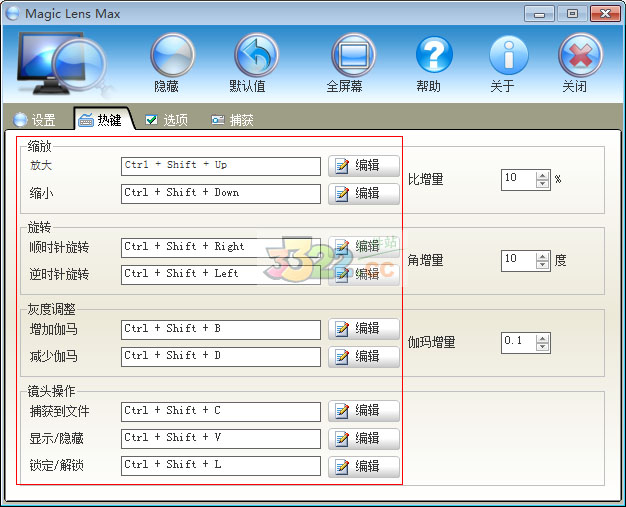626x507 pixels.
Task: Show the 关于 about dialog
Action: point(509,55)
